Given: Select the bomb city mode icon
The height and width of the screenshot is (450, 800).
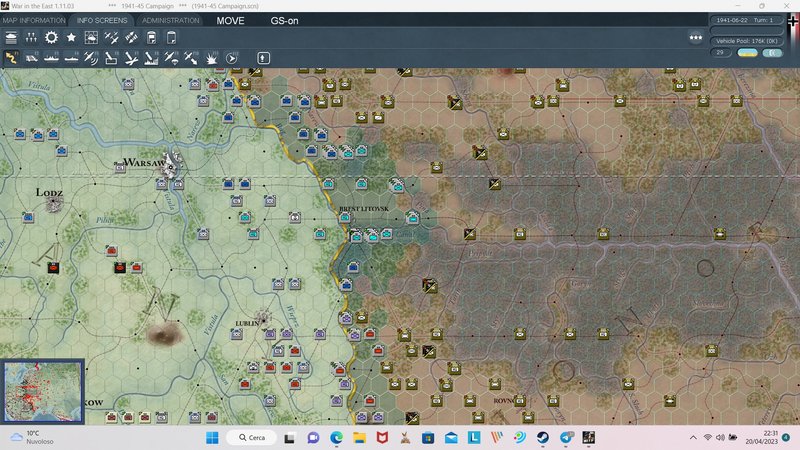Looking at the screenshot, I should [x=151, y=58].
